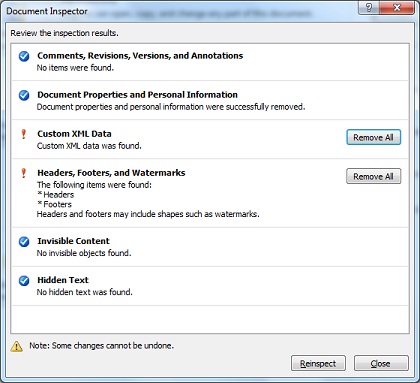Open help with the question mark button
The height and width of the screenshot is (383, 420).
tap(369, 8)
